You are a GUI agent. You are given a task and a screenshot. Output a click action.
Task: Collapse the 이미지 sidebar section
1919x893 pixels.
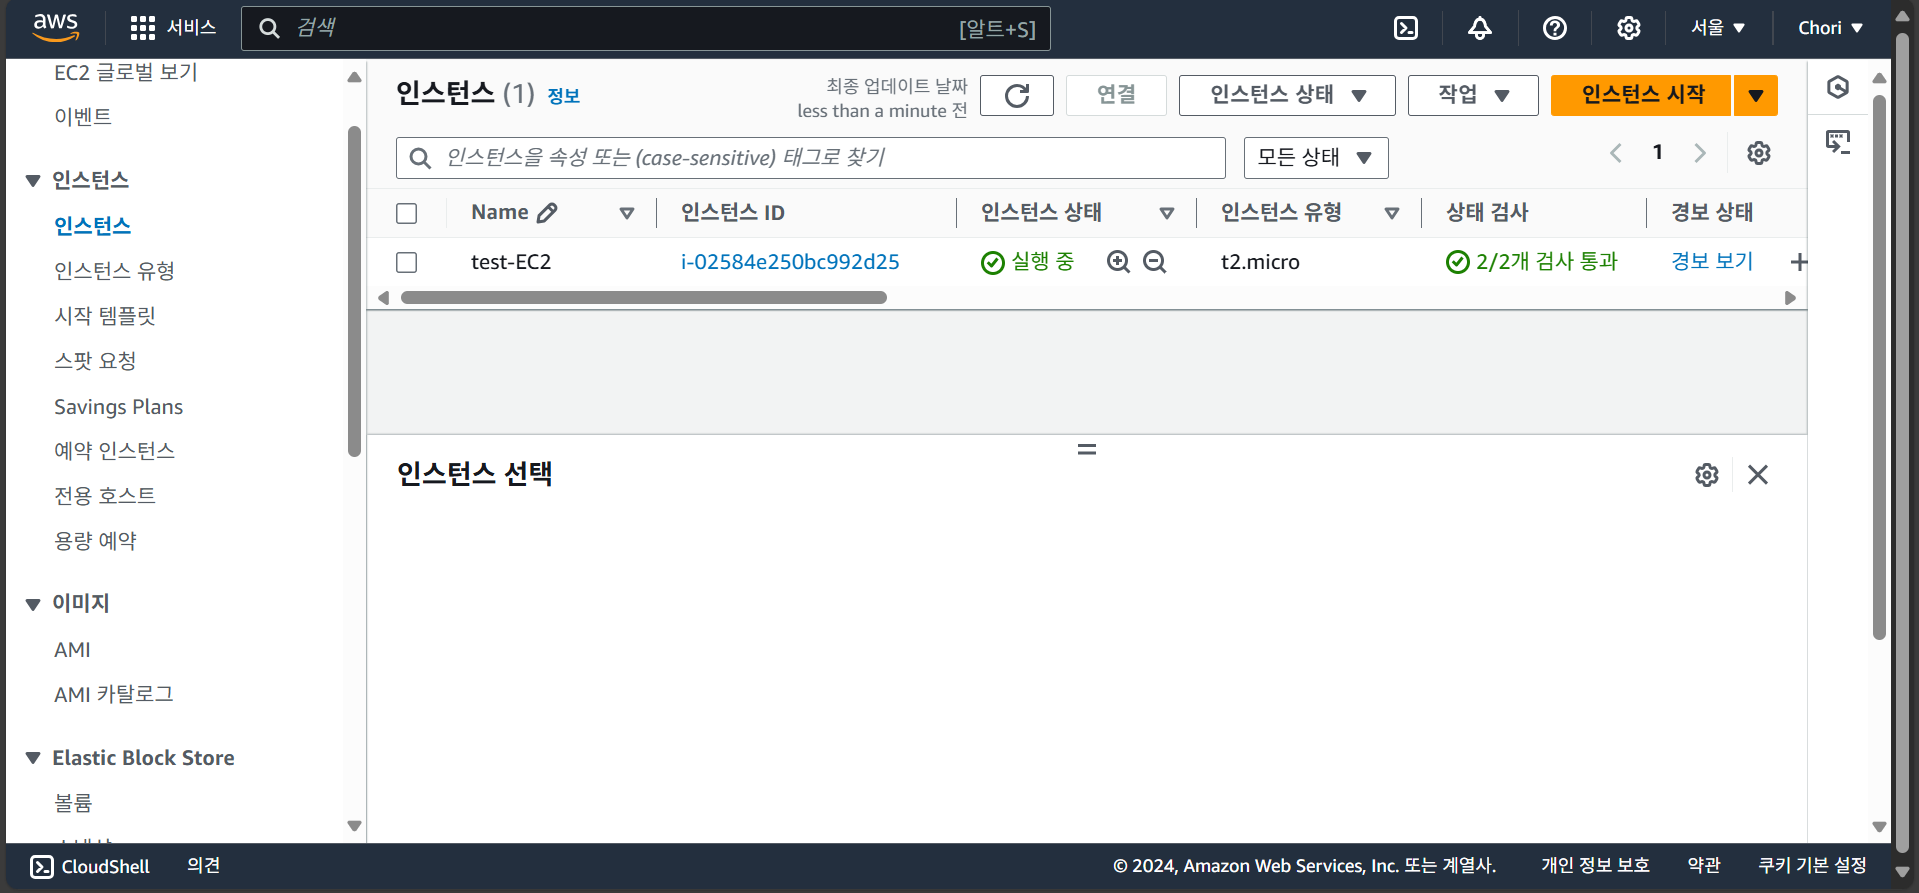click(x=33, y=604)
